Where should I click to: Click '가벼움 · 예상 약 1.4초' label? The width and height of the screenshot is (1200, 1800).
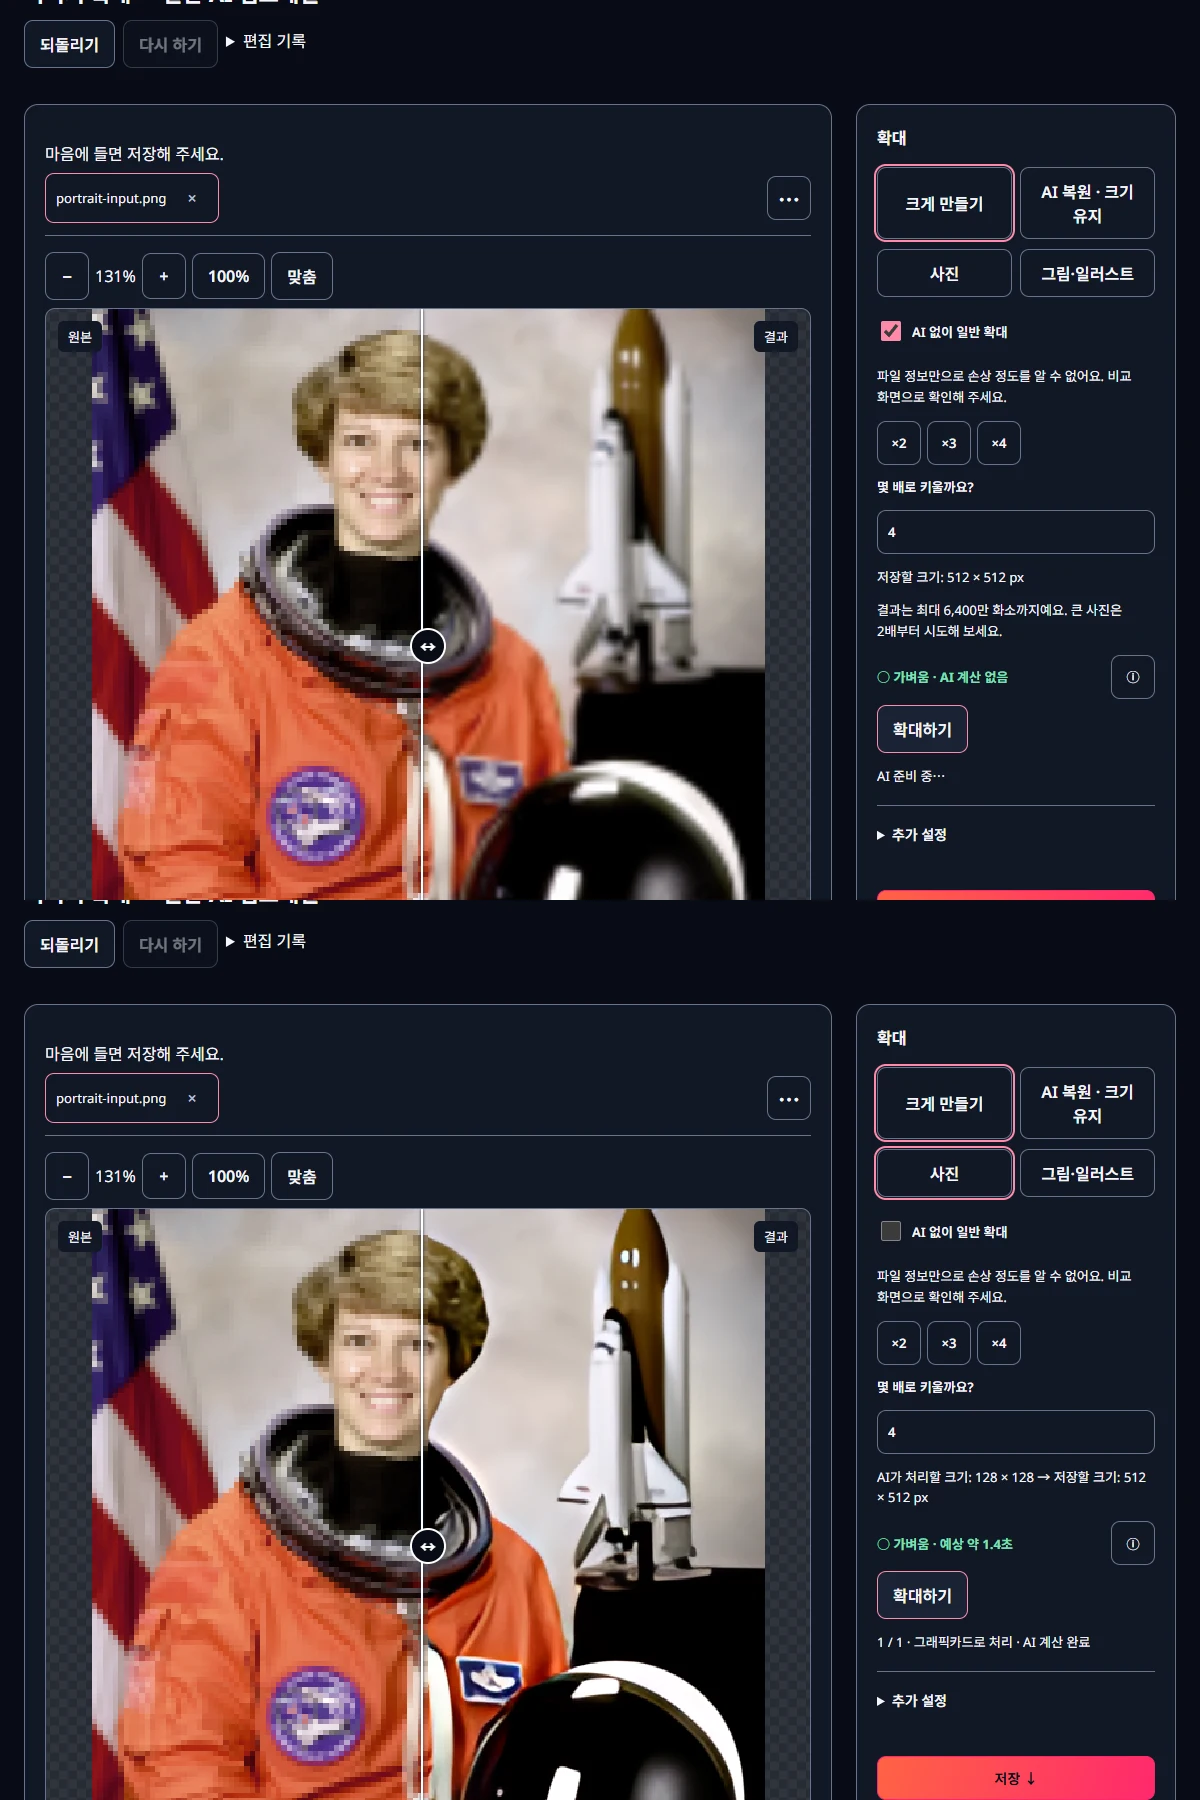click(x=945, y=1544)
